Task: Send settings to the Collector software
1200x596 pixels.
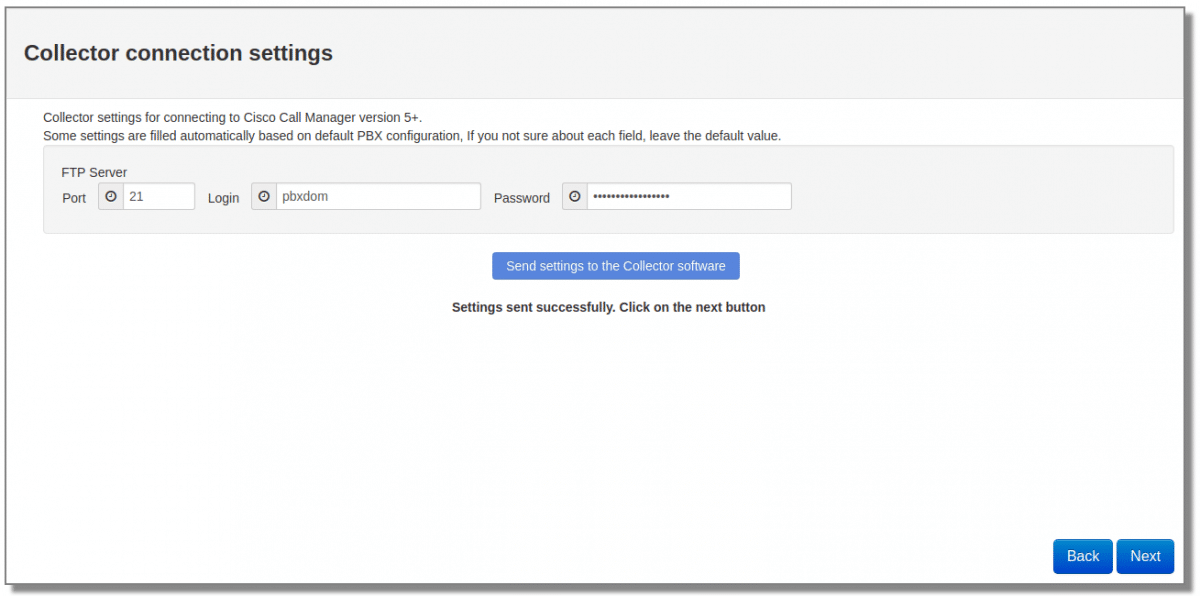Action: point(615,266)
